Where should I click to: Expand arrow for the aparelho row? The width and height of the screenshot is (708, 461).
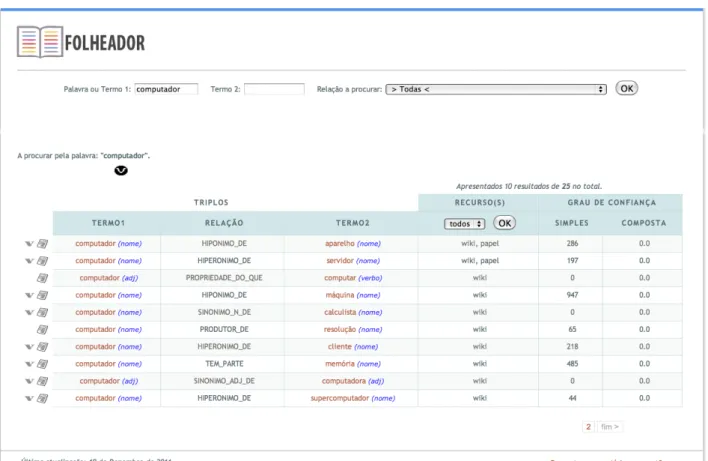tap(29, 244)
